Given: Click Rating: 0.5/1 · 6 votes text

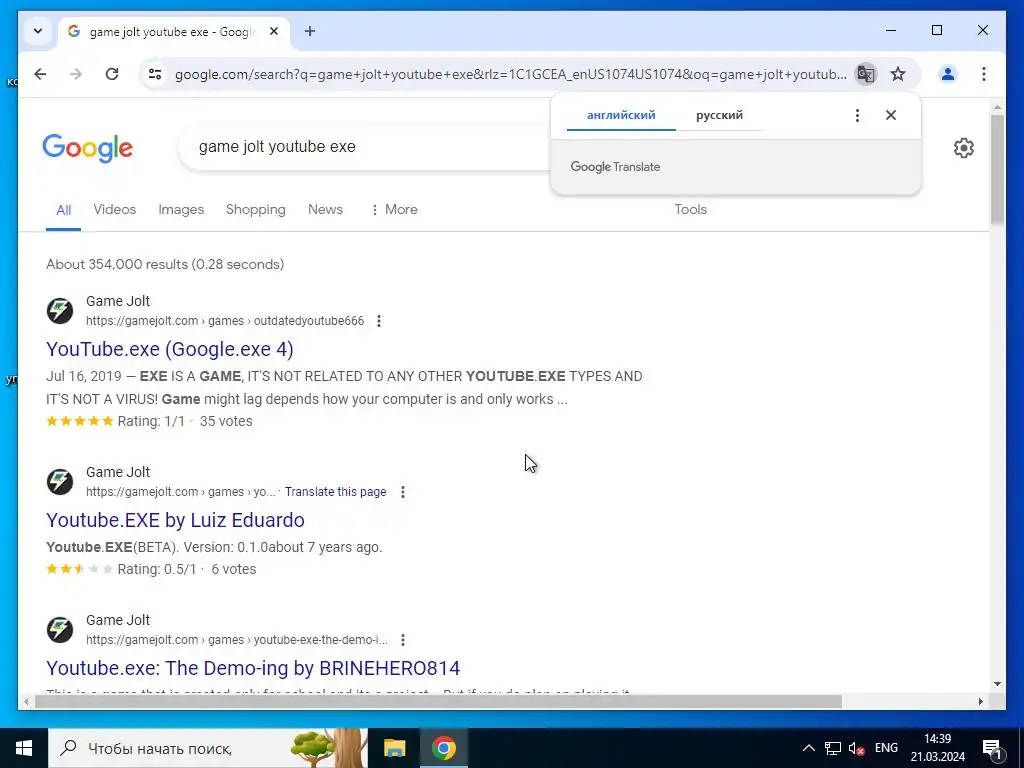Looking at the screenshot, I should (187, 569).
